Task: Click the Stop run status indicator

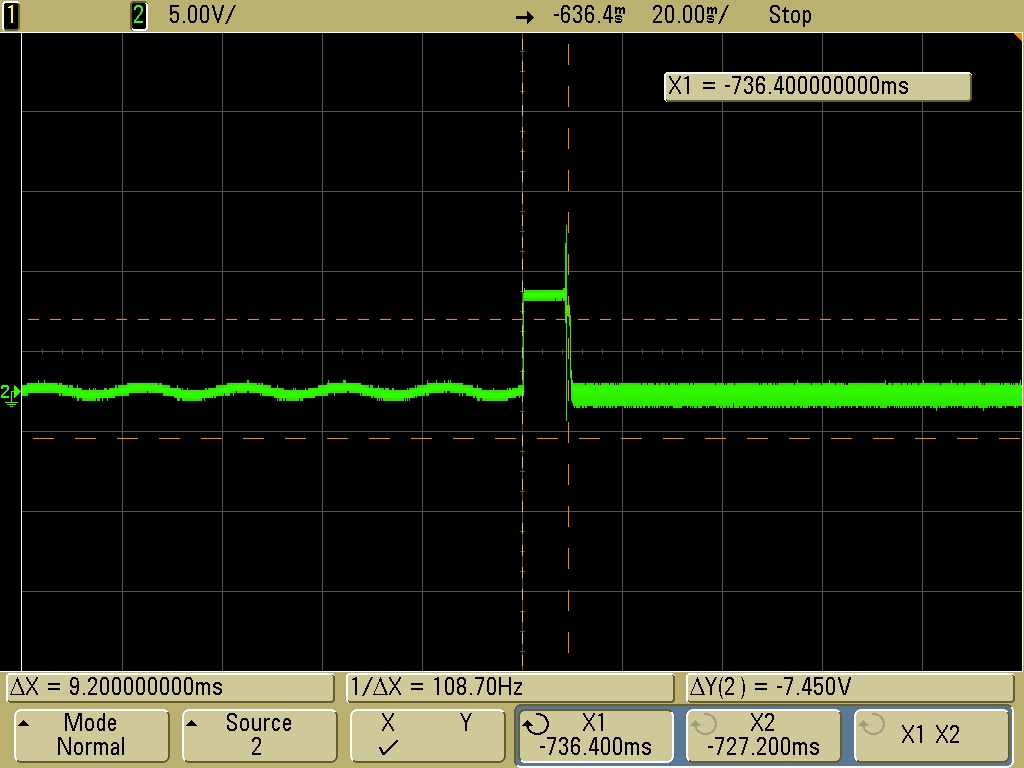Action: [790, 15]
